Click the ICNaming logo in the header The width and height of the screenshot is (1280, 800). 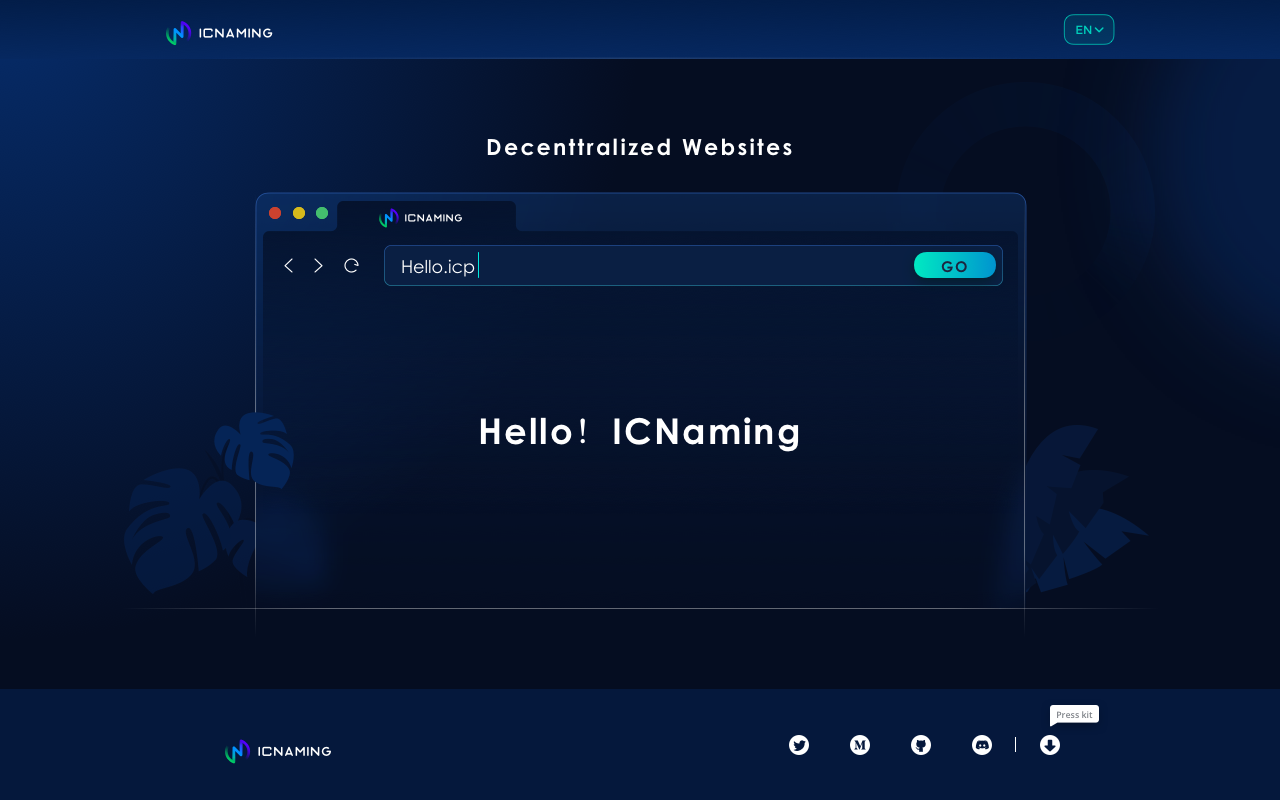click(219, 33)
